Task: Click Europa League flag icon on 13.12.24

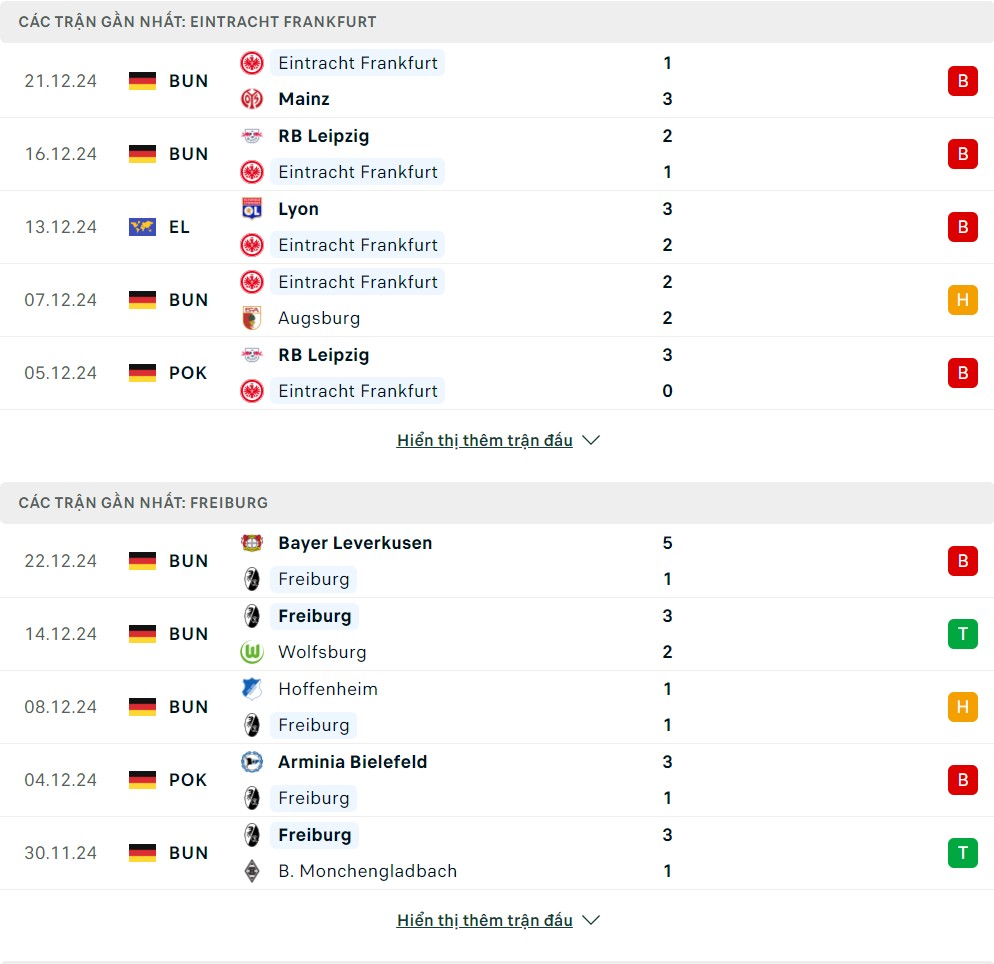Action: coord(142,227)
